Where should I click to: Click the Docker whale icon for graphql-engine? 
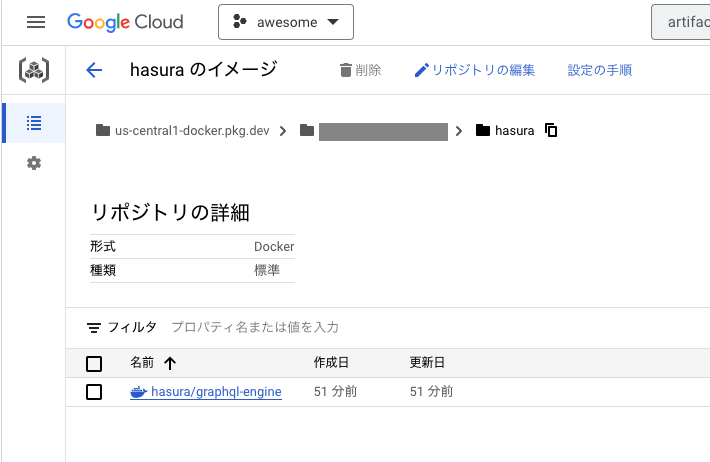pyautogui.click(x=139, y=392)
